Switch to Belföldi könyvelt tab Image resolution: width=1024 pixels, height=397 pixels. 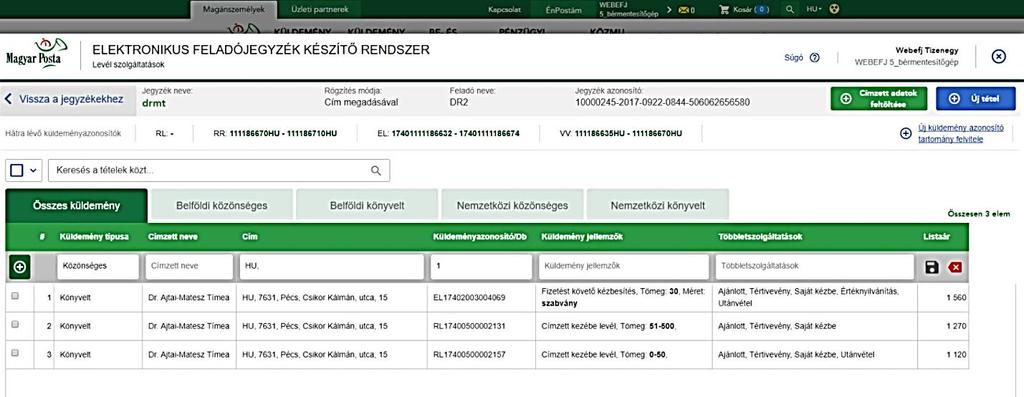pyautogui.click(x=367, y=206)
